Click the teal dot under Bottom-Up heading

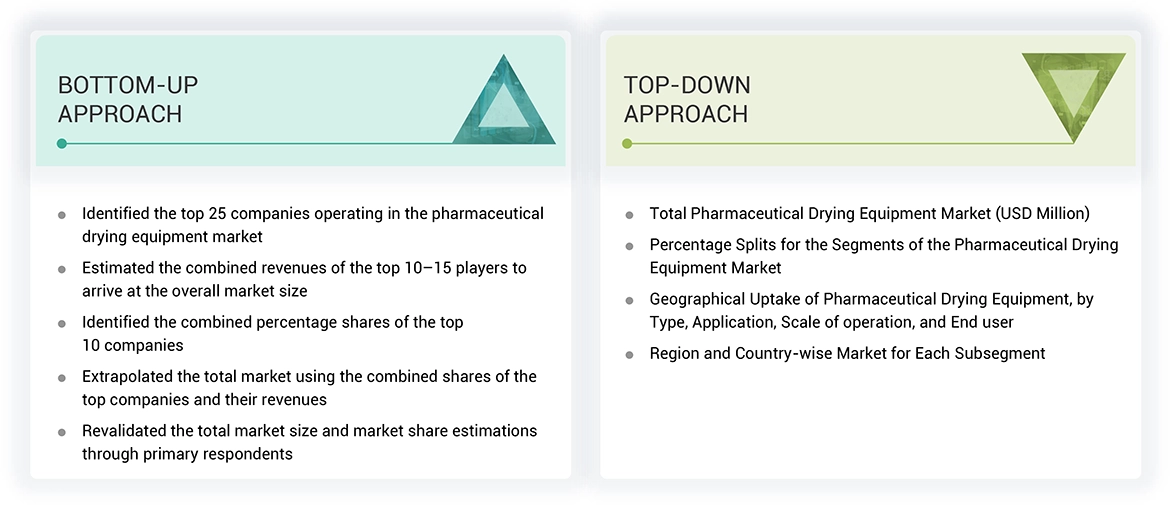point(62,144)
